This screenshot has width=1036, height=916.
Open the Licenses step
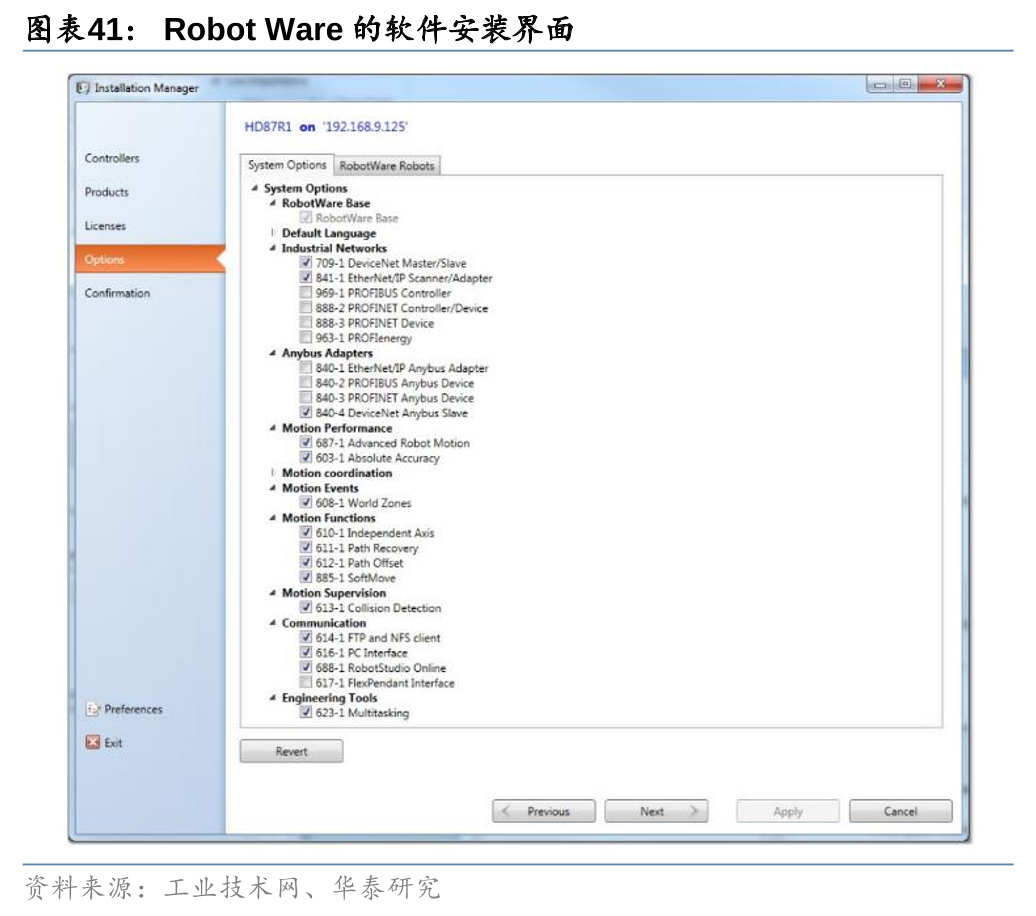click(105, 226)
